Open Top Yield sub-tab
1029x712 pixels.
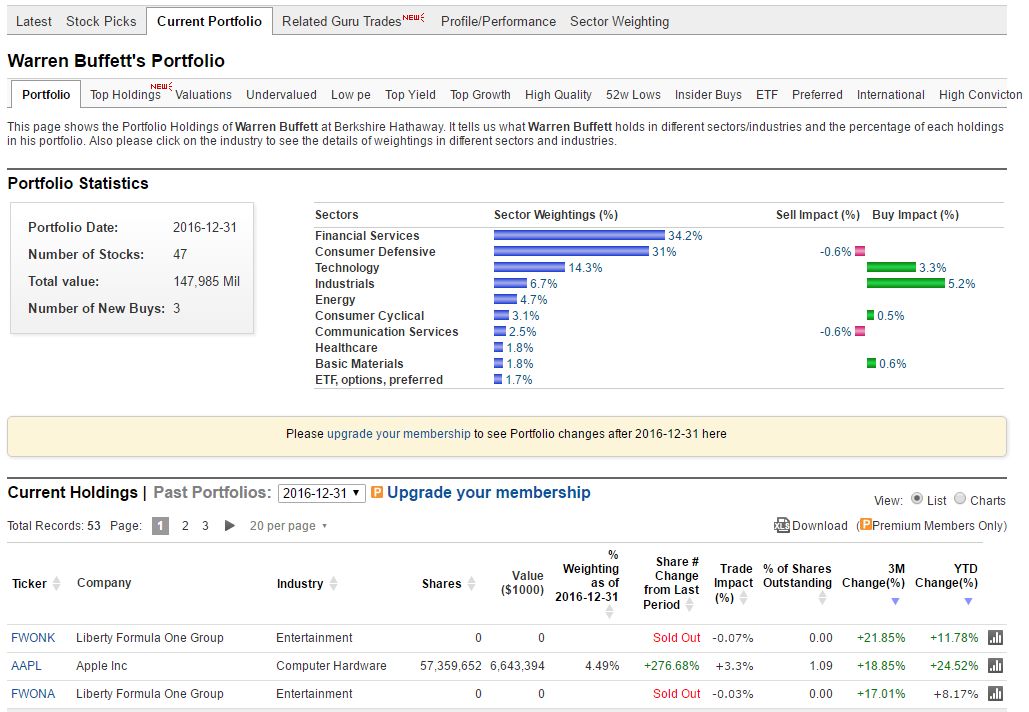tap(410, 94)
